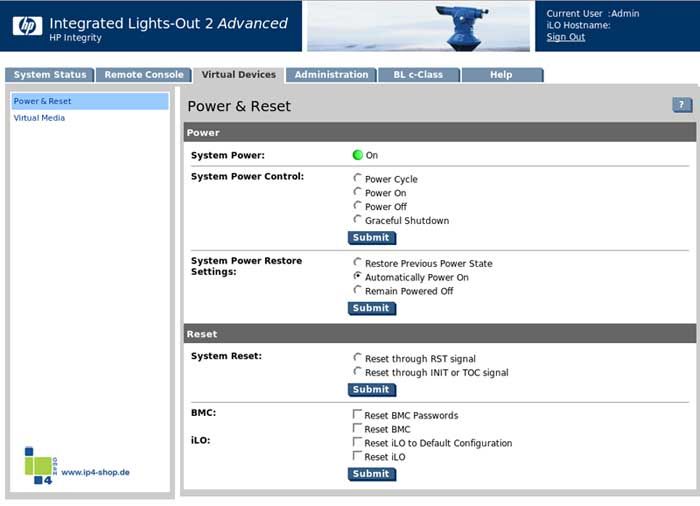Screen dimensions: 700x506
Task: Click the 'BMC:' label
Action: [x=204, y=413]
